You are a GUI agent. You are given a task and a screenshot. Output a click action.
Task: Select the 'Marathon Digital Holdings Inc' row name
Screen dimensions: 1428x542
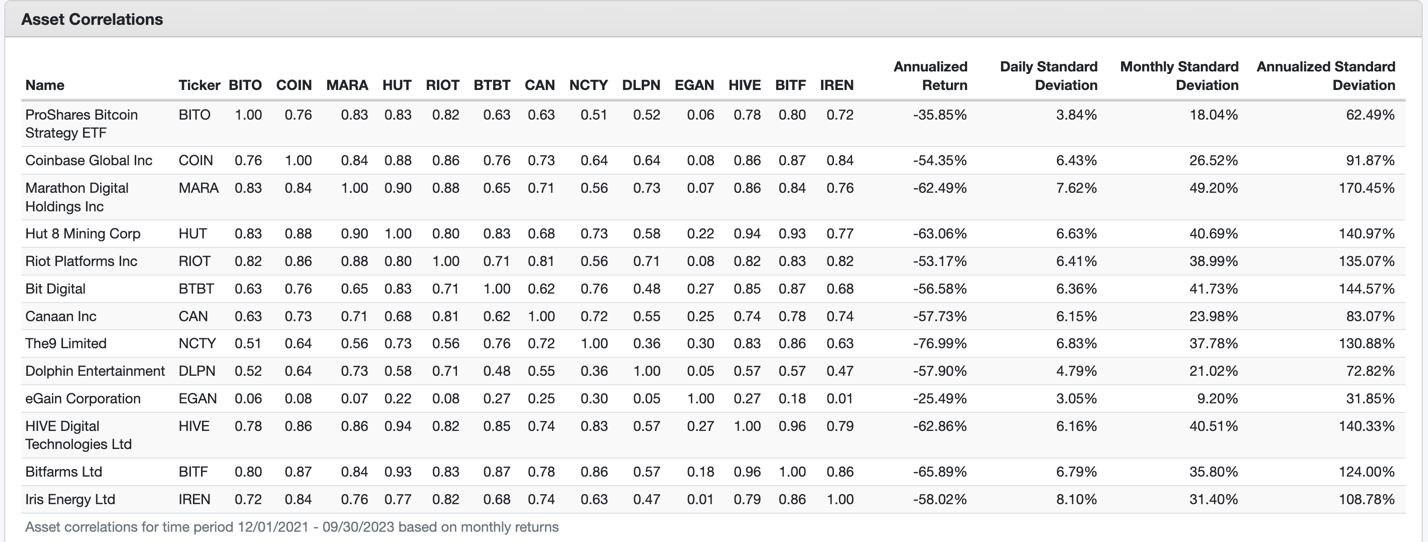pos(77,197)
